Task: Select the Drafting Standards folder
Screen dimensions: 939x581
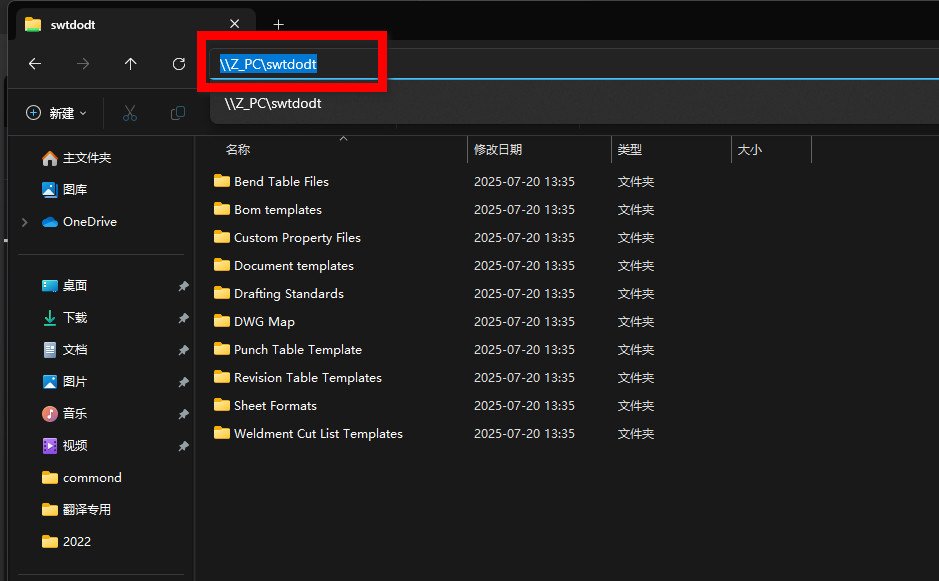Action: point(288,294)
